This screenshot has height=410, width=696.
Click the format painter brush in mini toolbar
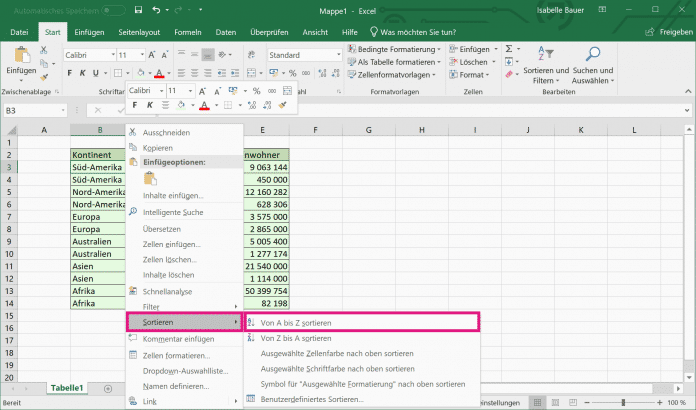[283, 104]
